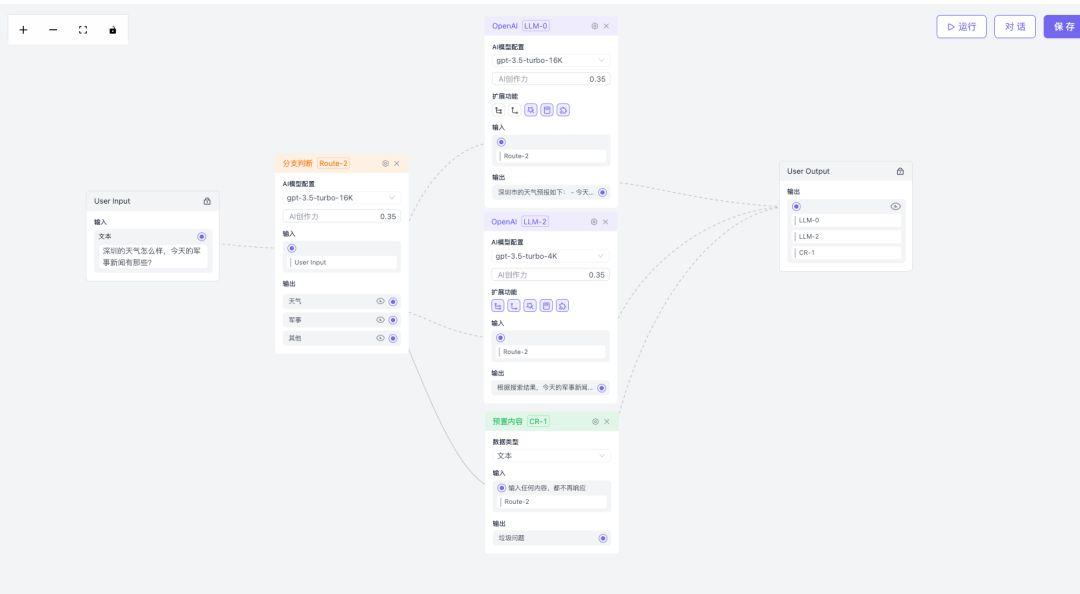The width and height of the screenshot is (1080, 594).
Task: Click the 运行 run button
Action: [x=961, y=27]
